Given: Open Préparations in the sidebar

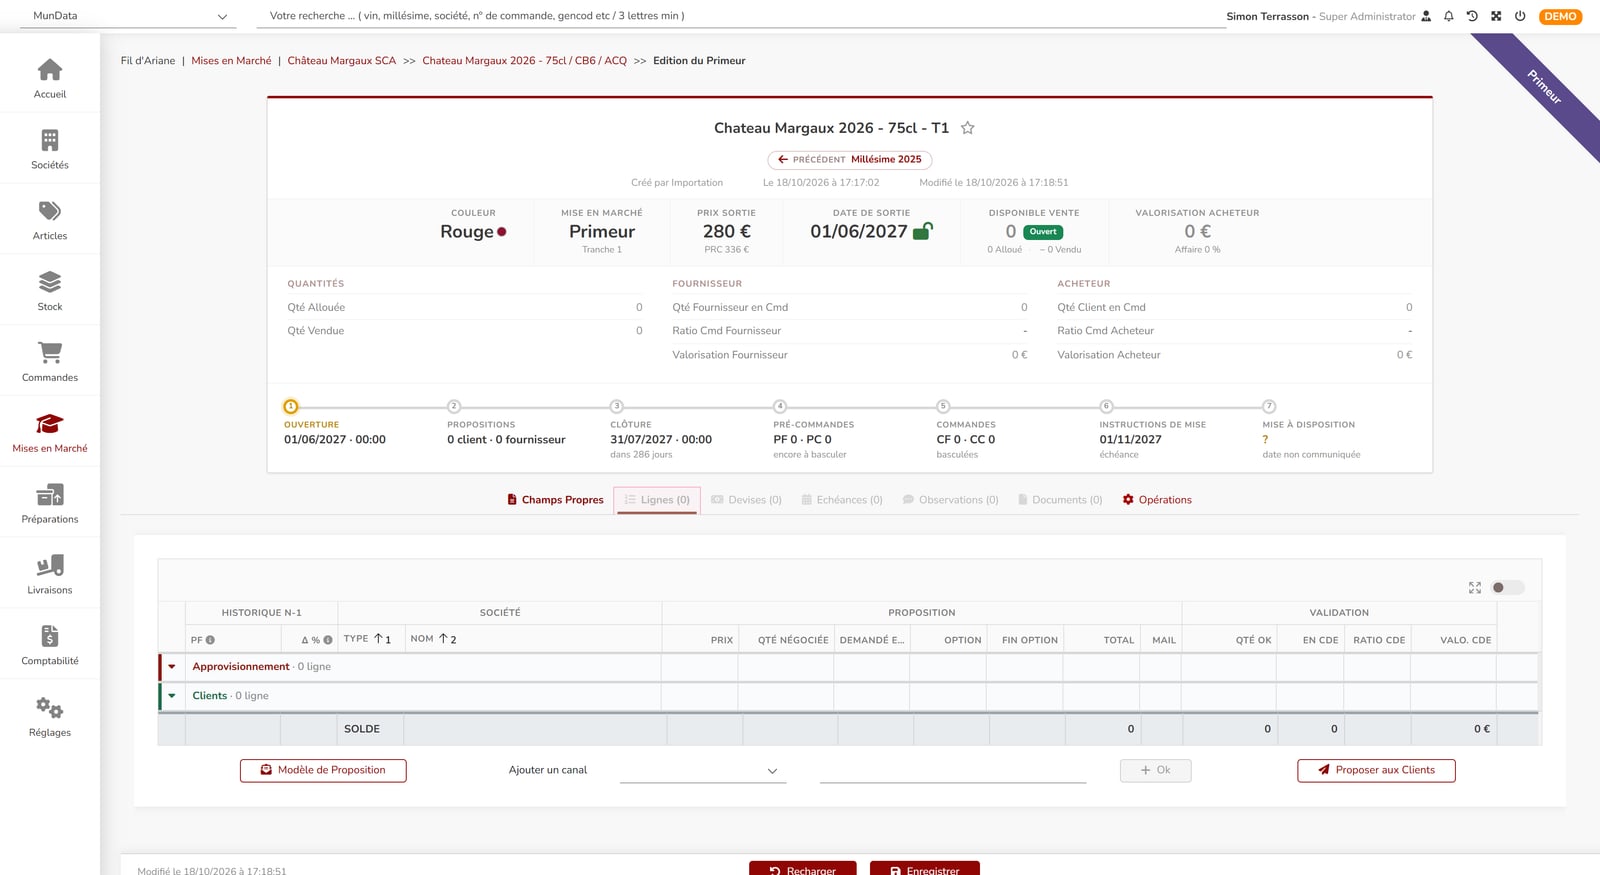Looking at the screenshot, I should tap(50, 503).
